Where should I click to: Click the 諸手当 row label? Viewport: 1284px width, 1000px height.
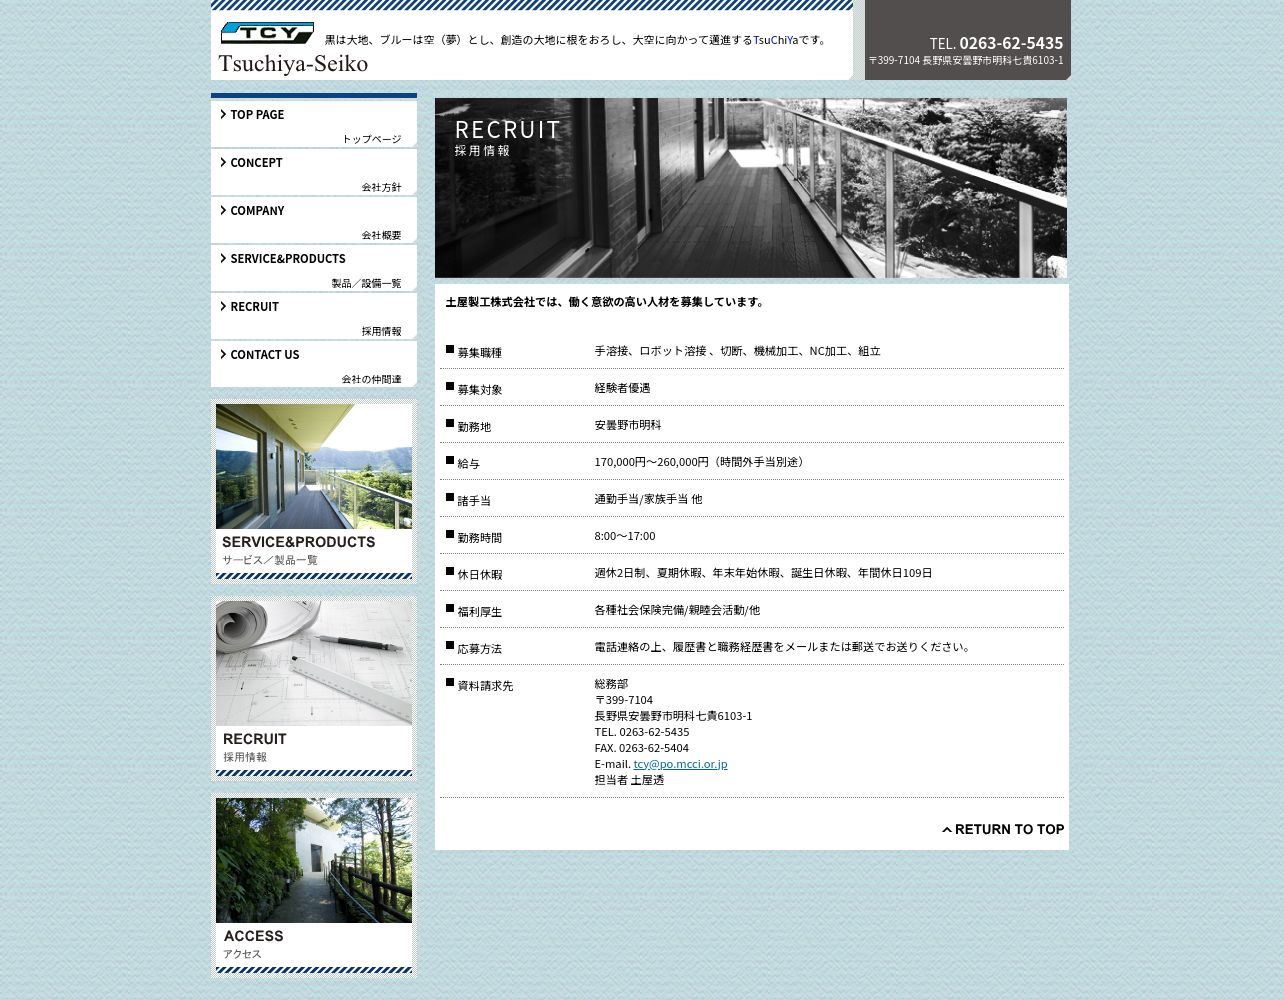(474, 500)
